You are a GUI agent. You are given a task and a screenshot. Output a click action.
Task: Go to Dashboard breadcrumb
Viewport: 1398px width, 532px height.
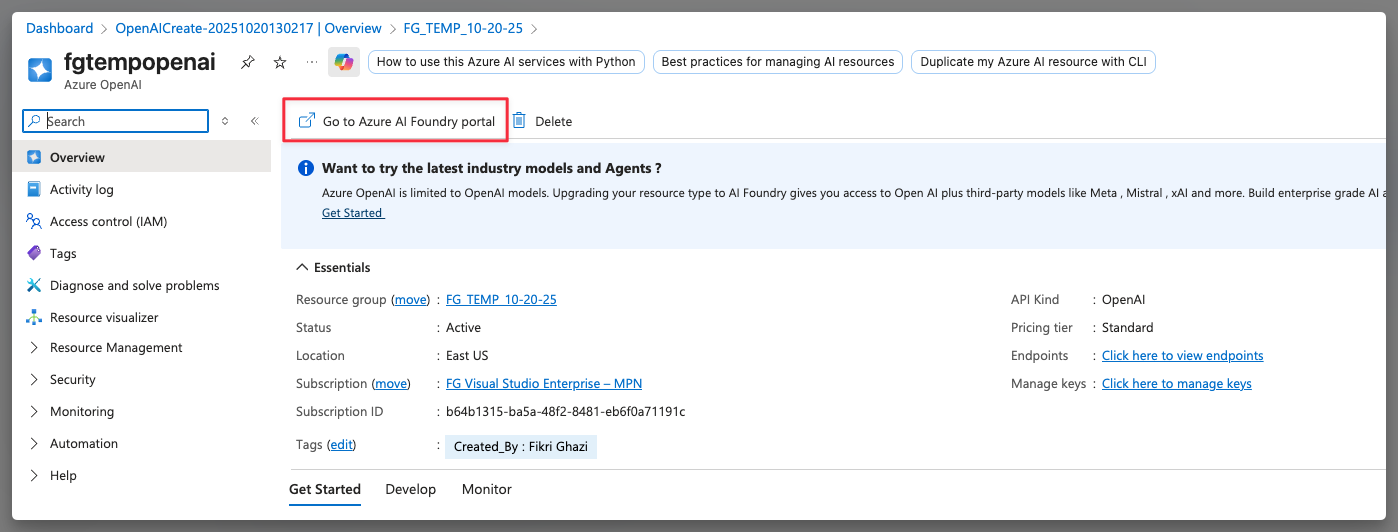click(x=59, y=28)
